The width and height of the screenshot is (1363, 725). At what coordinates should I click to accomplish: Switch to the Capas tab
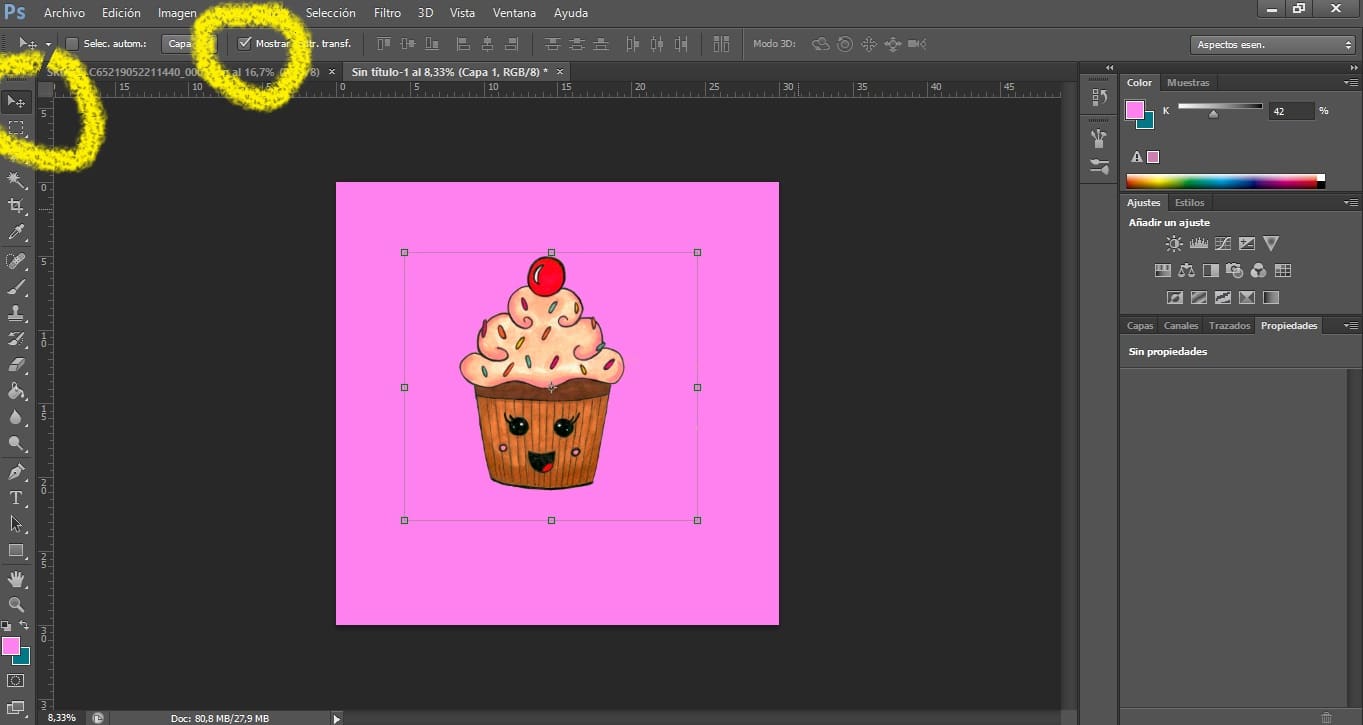tap(1140, 325)
